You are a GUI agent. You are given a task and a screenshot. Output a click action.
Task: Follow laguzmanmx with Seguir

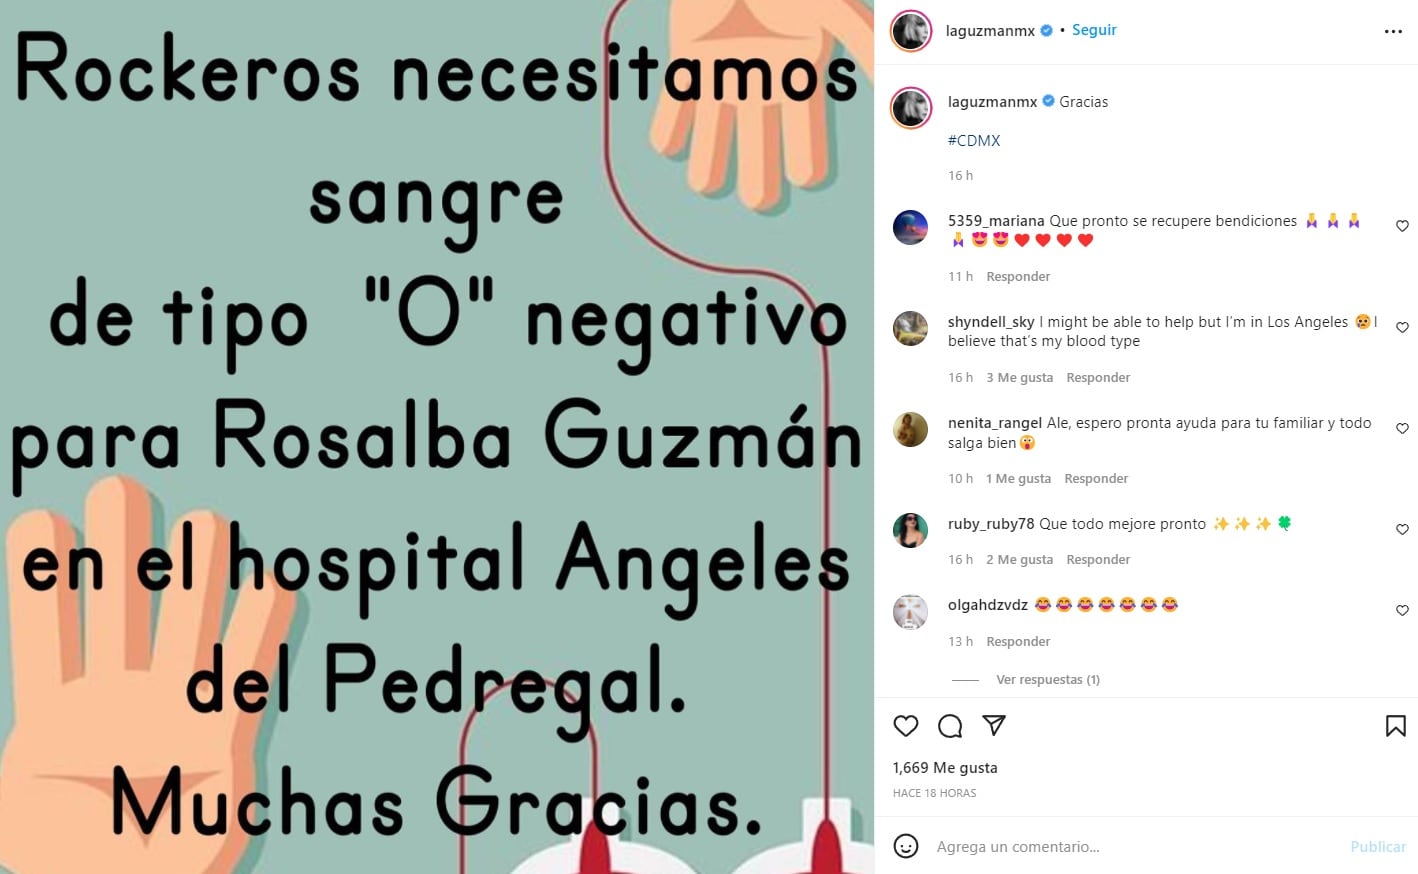pos(1094,30)
